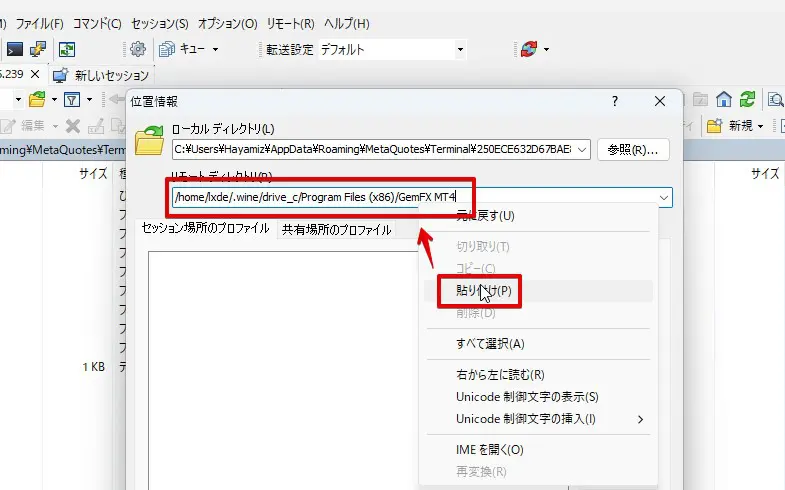Click the 参照(R)... browse button
This screenshot has height=490, width=785.
click(x=632, y=150)
